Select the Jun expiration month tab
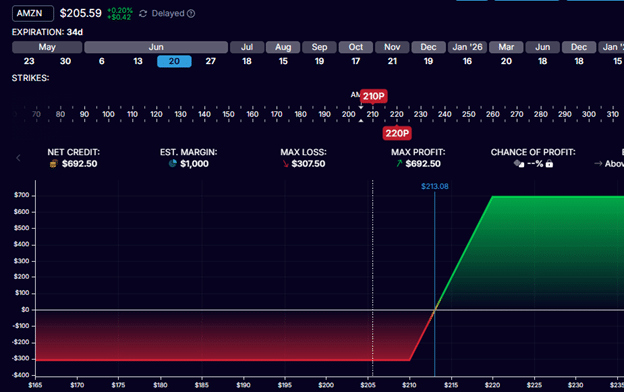 [156, 47]
